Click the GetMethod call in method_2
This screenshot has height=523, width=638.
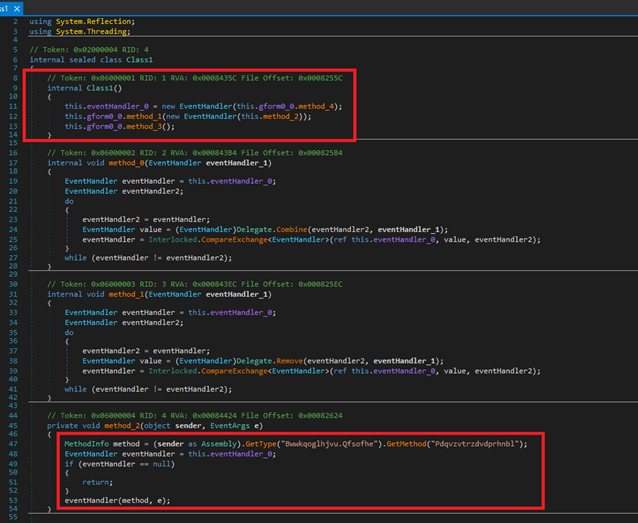[x=406, y=444]
